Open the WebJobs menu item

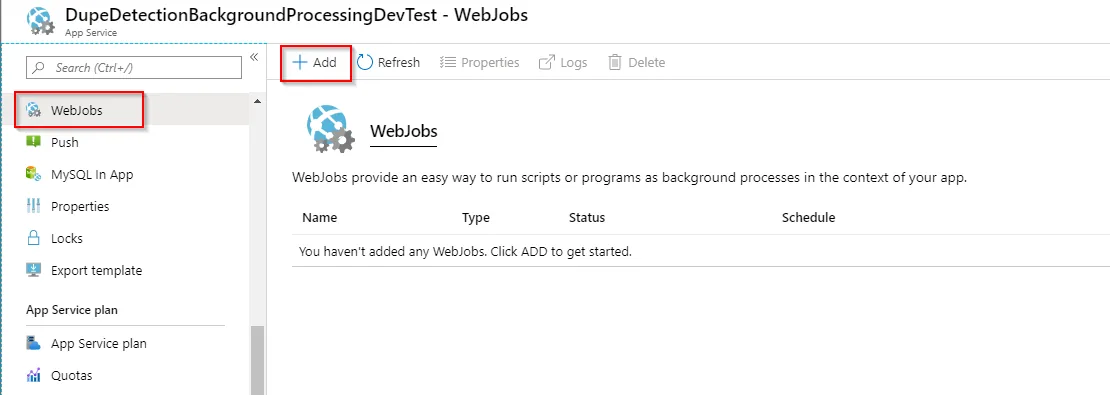[125, 110]
